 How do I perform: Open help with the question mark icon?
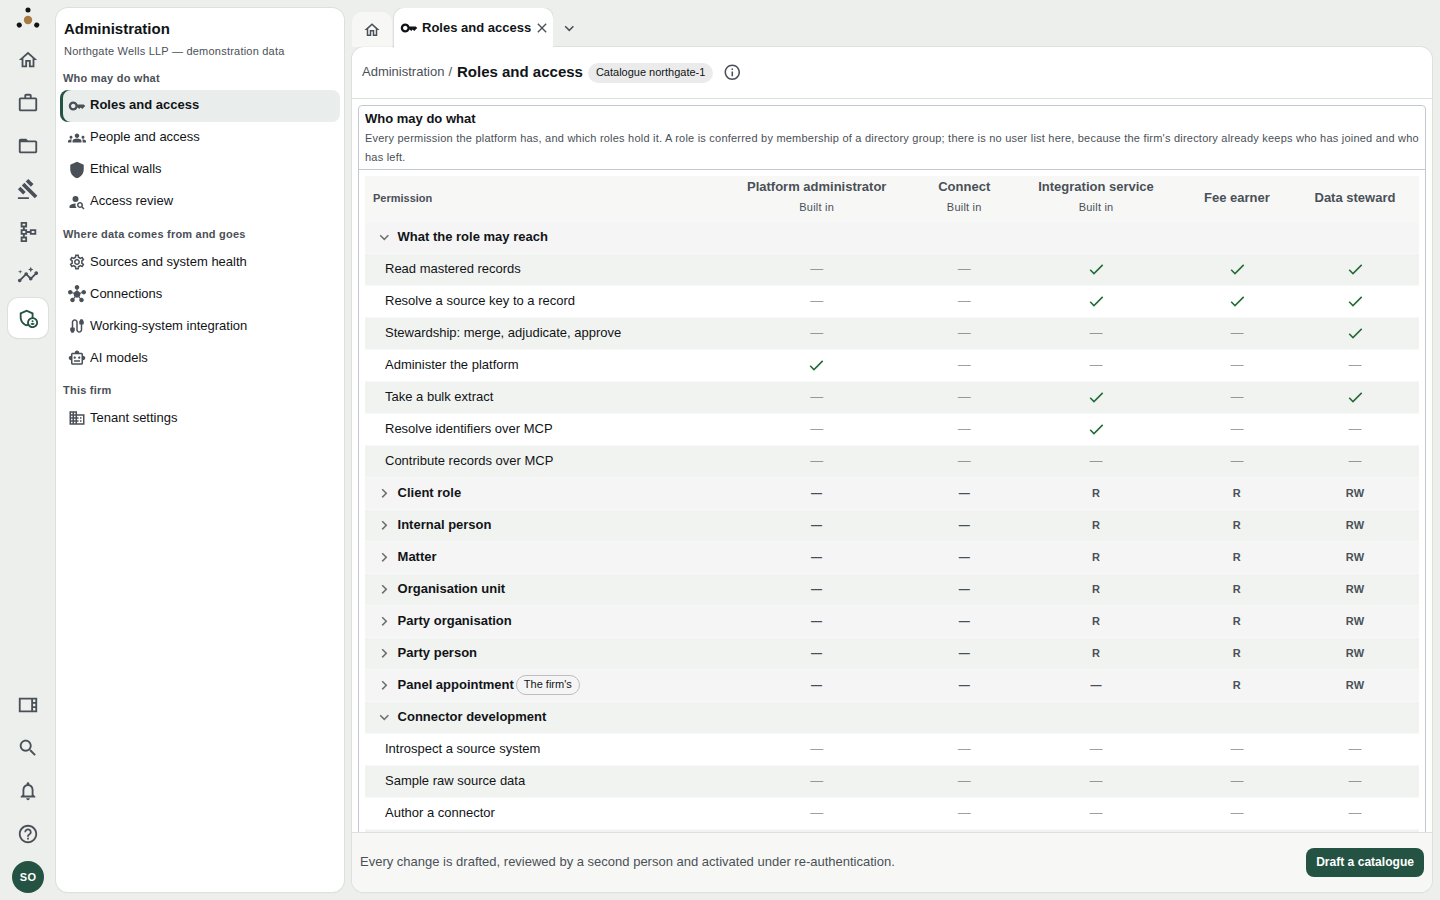28,834
